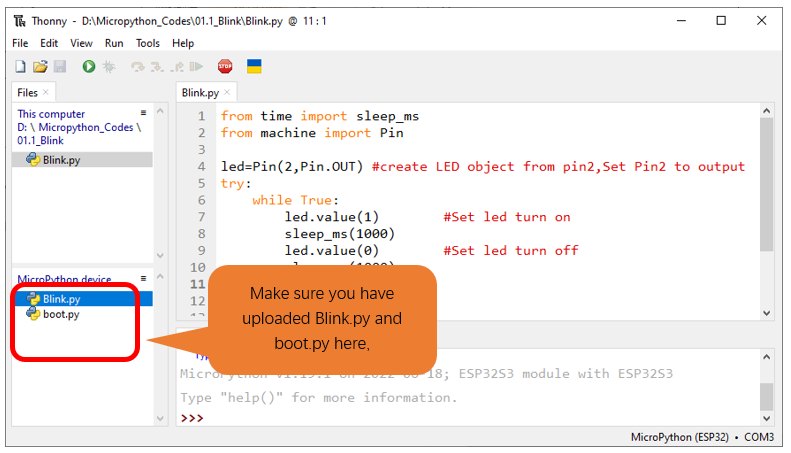Open interpreter selector MicroPython (ESP32) COM3
Image resolution: width=791 pixels, height=453 pixels.
point(702,437)
